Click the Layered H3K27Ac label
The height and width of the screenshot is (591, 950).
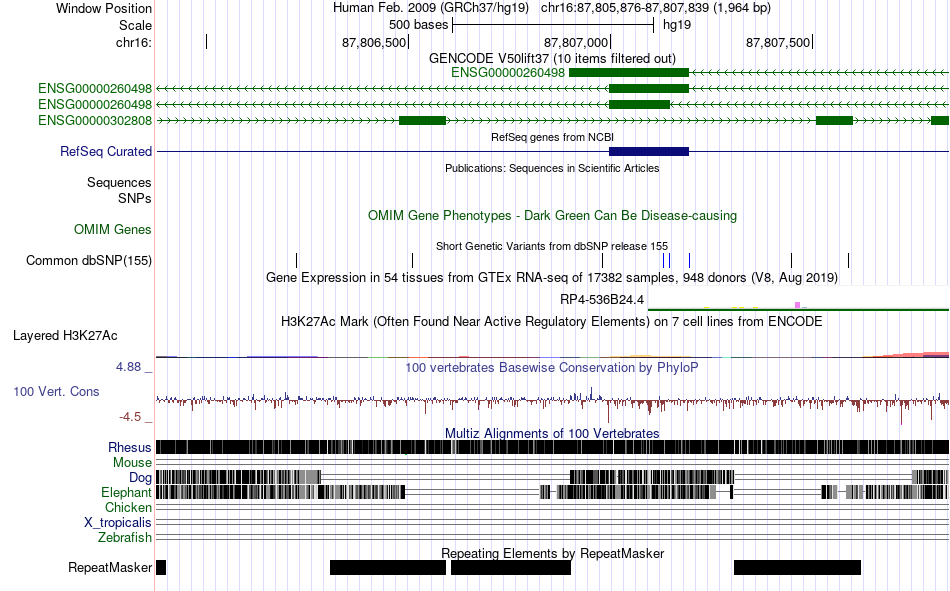65,336
